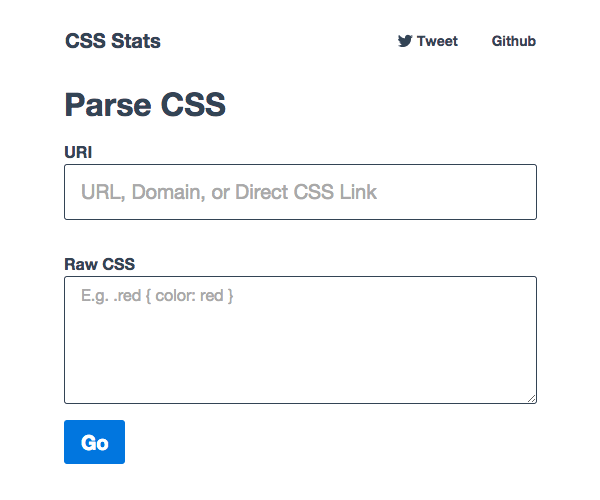
Task: Click the right end of the URI text box
Action: click(x=520, y=192)
